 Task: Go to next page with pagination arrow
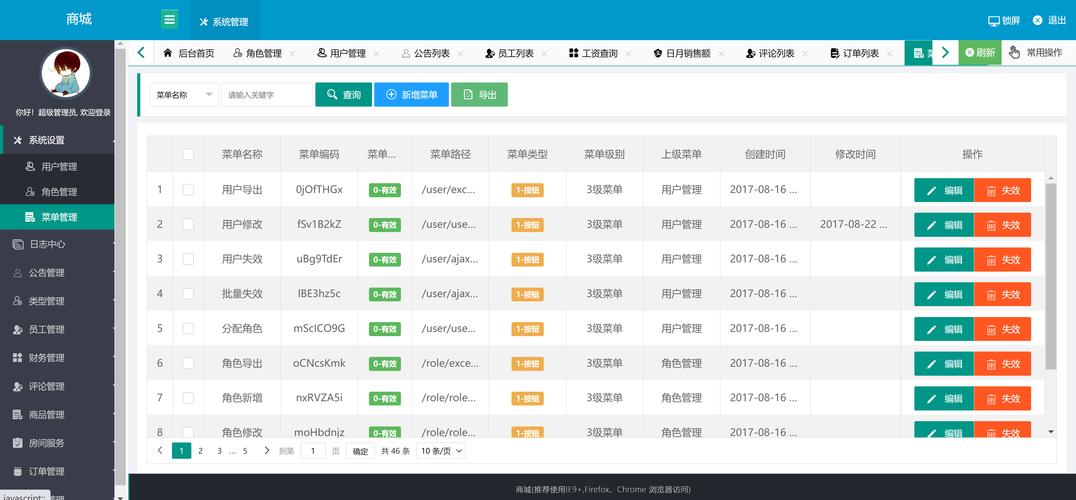pos(266,451)
